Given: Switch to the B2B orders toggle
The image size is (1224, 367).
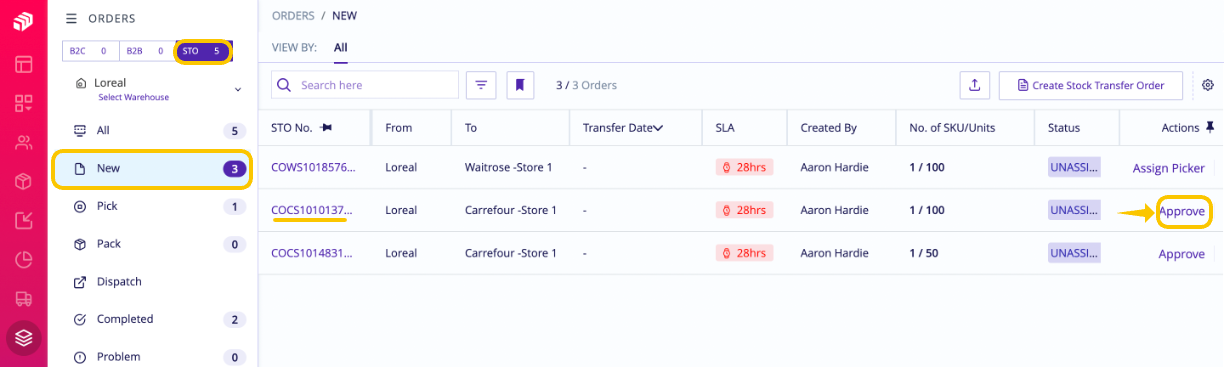Looking at the screenshot, I should click(147, 51).
